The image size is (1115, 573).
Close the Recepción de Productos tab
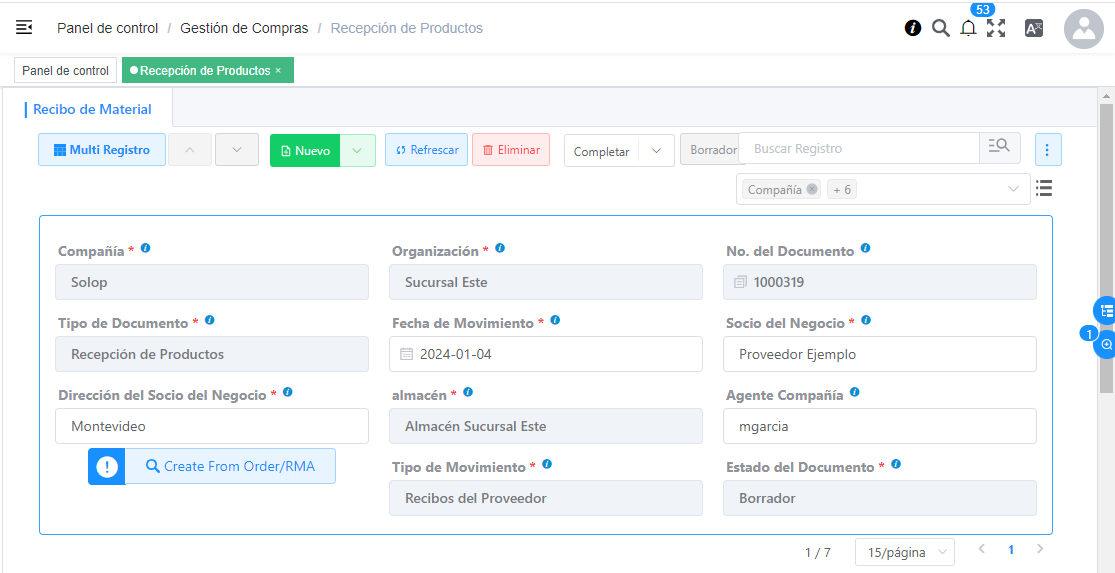[278, 71]
